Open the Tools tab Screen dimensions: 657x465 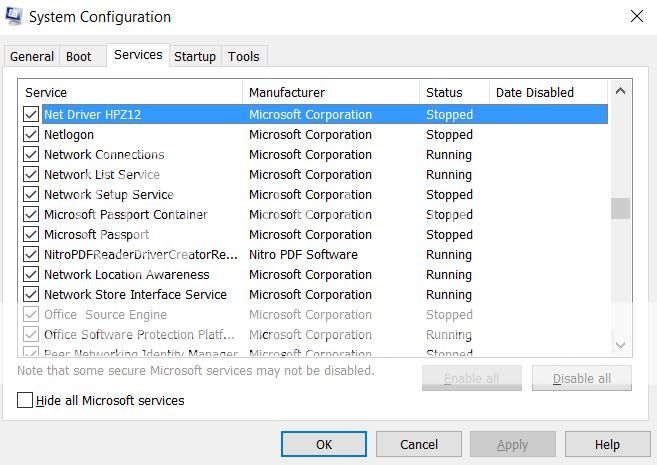[243, 57]
